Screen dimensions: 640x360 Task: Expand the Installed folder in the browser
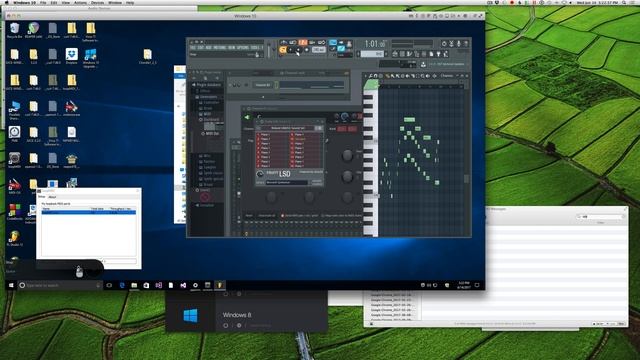[203, 190]
